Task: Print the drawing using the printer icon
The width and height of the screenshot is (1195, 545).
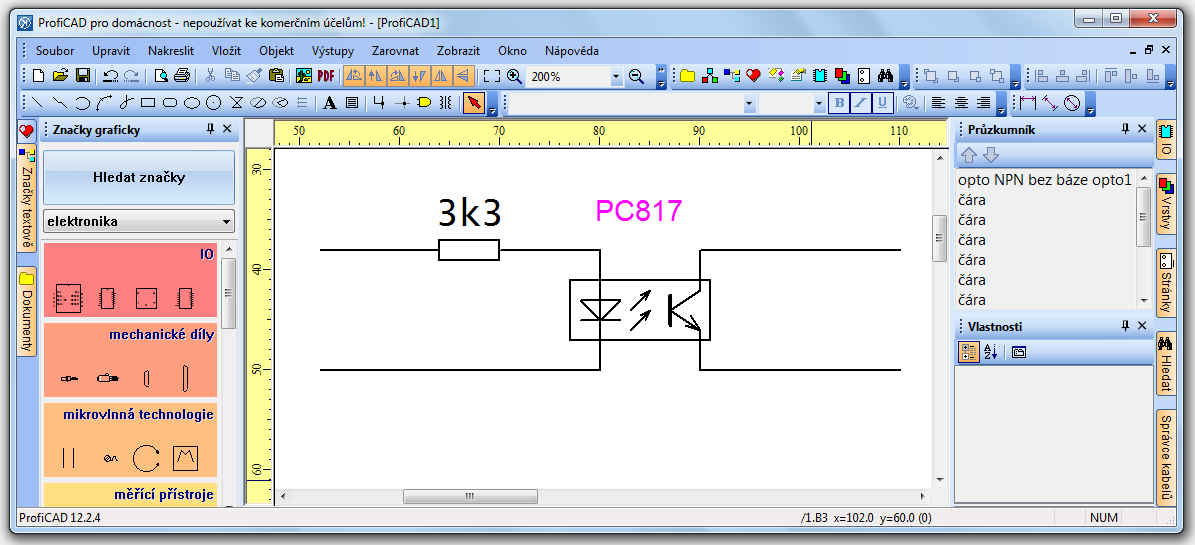Action: click(x=181, y=75)
